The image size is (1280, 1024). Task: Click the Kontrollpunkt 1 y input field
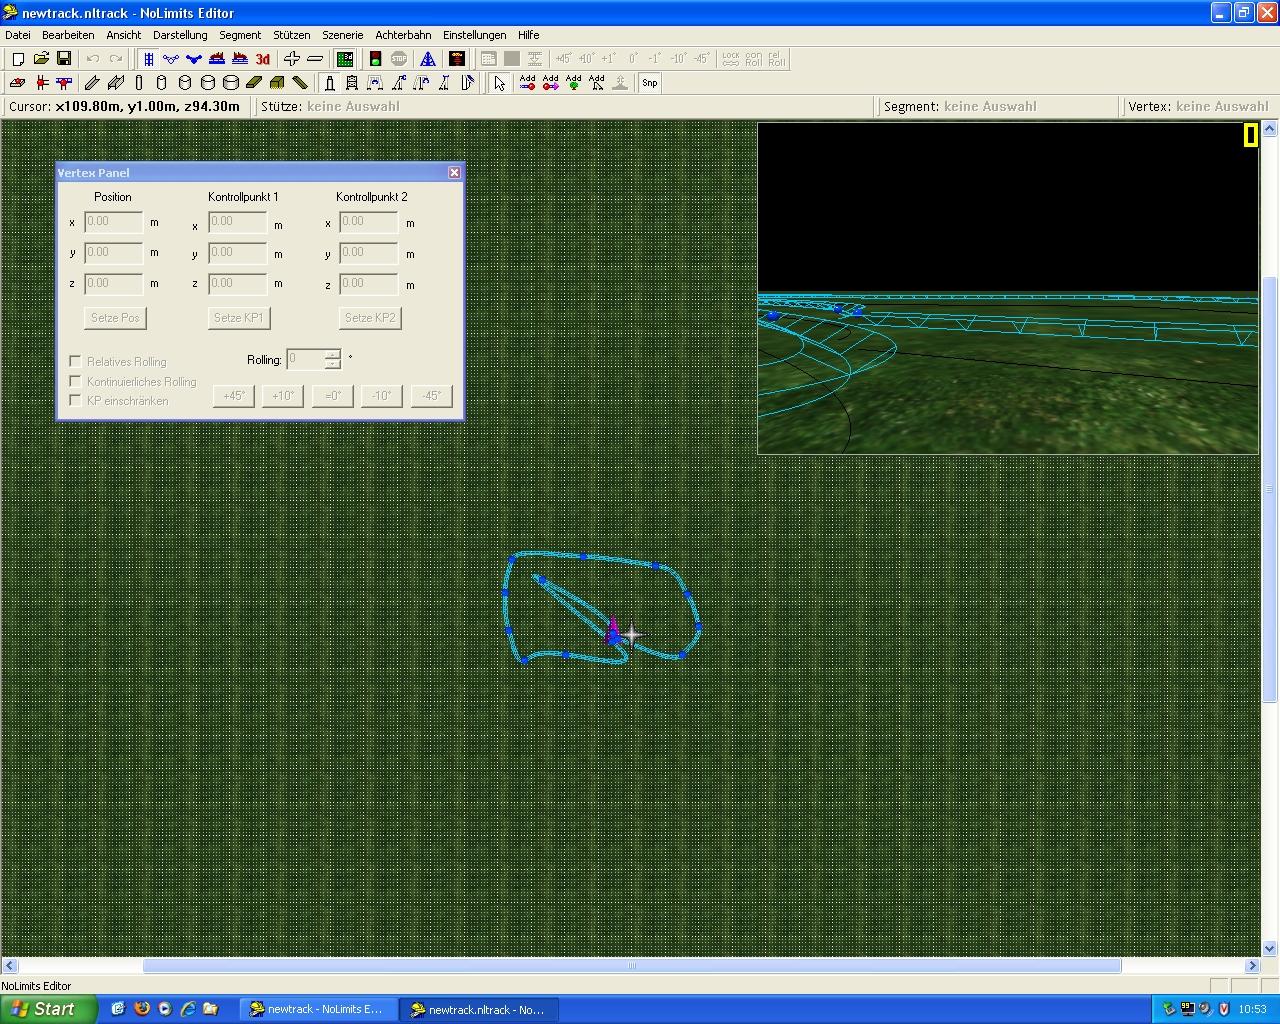point(238,253)
